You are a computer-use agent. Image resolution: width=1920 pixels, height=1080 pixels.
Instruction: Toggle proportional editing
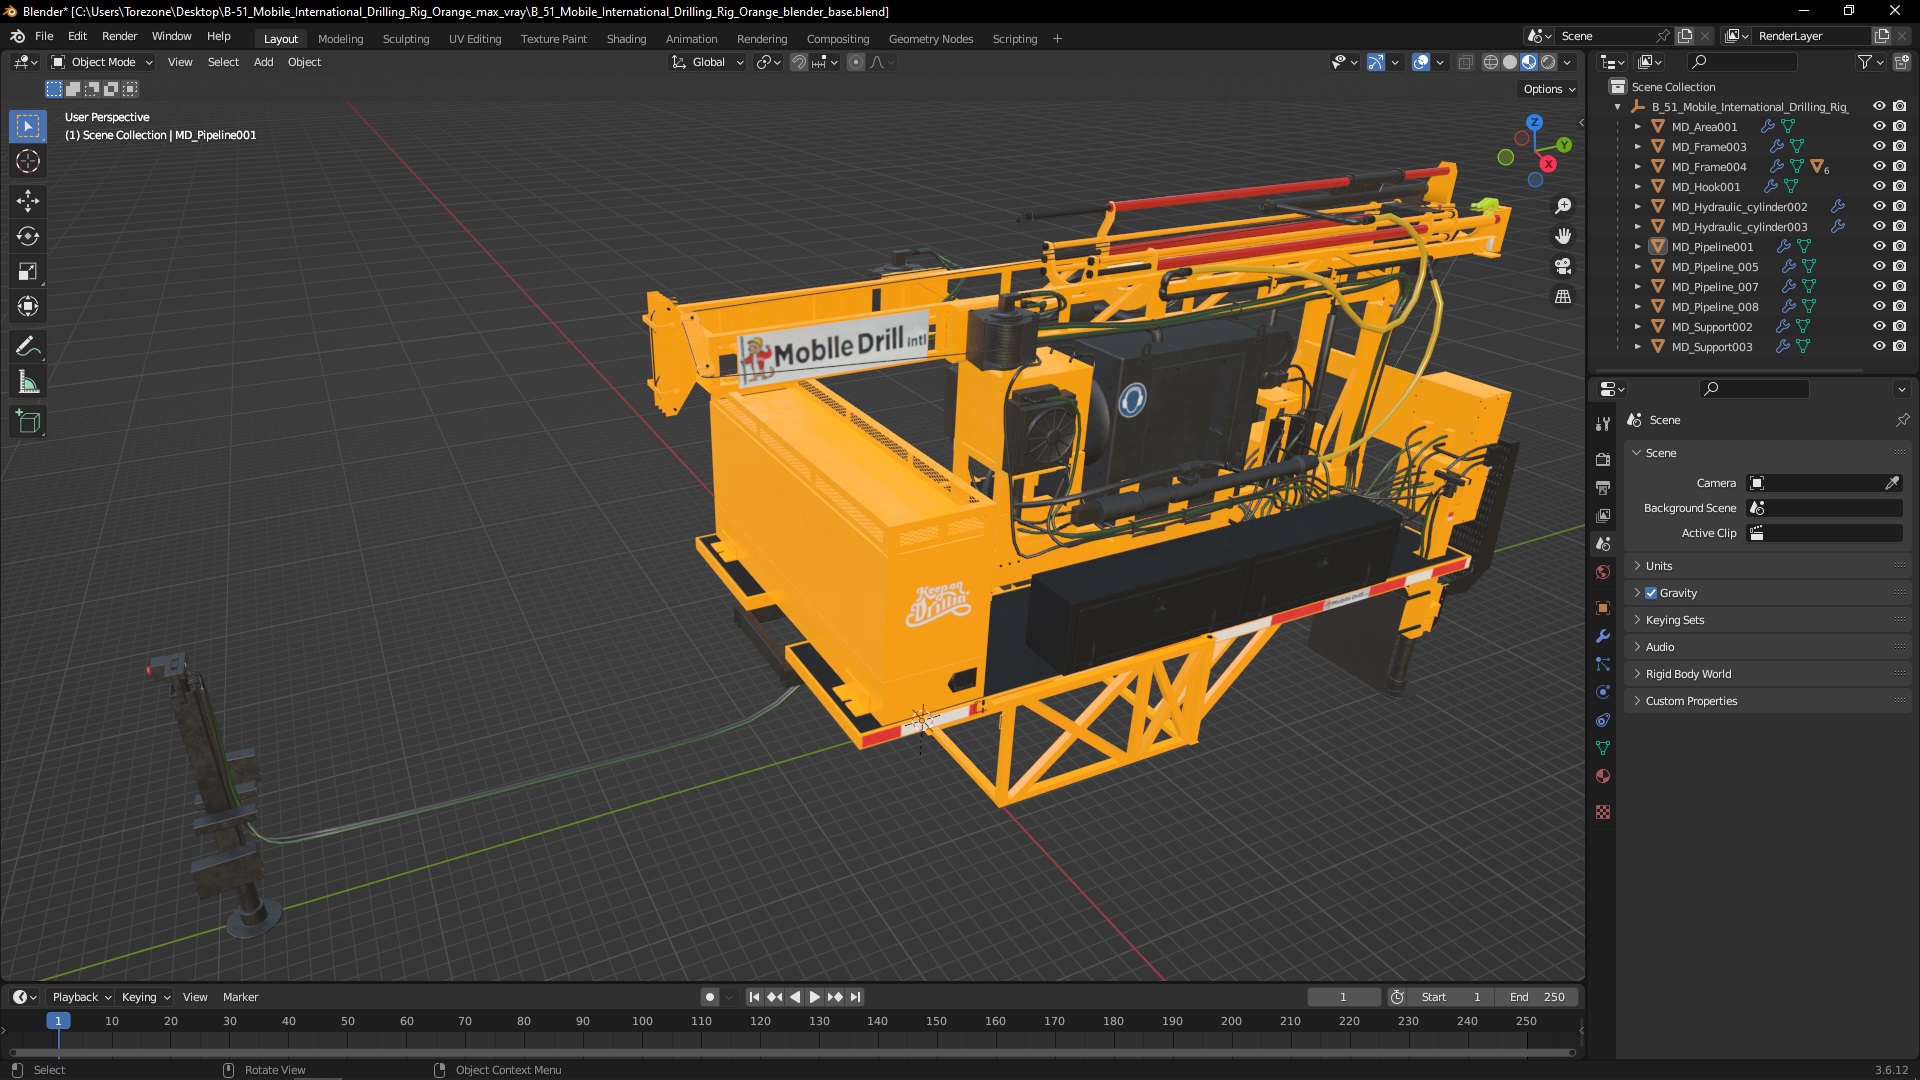[856, 62]
